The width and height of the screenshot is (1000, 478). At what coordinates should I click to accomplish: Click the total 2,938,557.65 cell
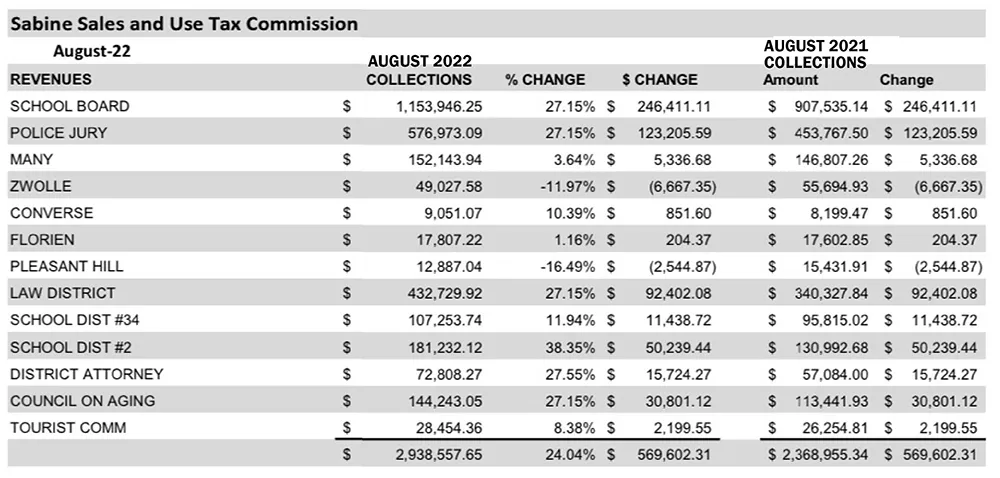tap(439, 455)
